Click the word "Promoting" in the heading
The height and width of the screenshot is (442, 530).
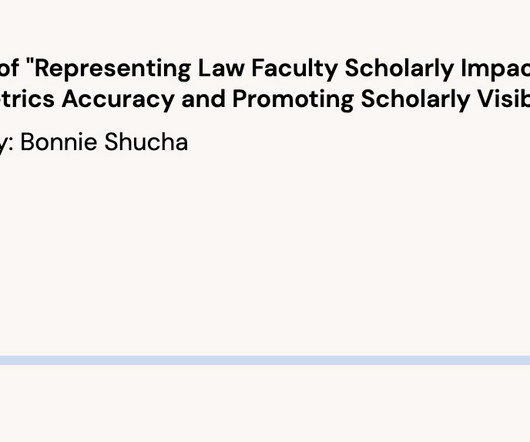[293, 99]
